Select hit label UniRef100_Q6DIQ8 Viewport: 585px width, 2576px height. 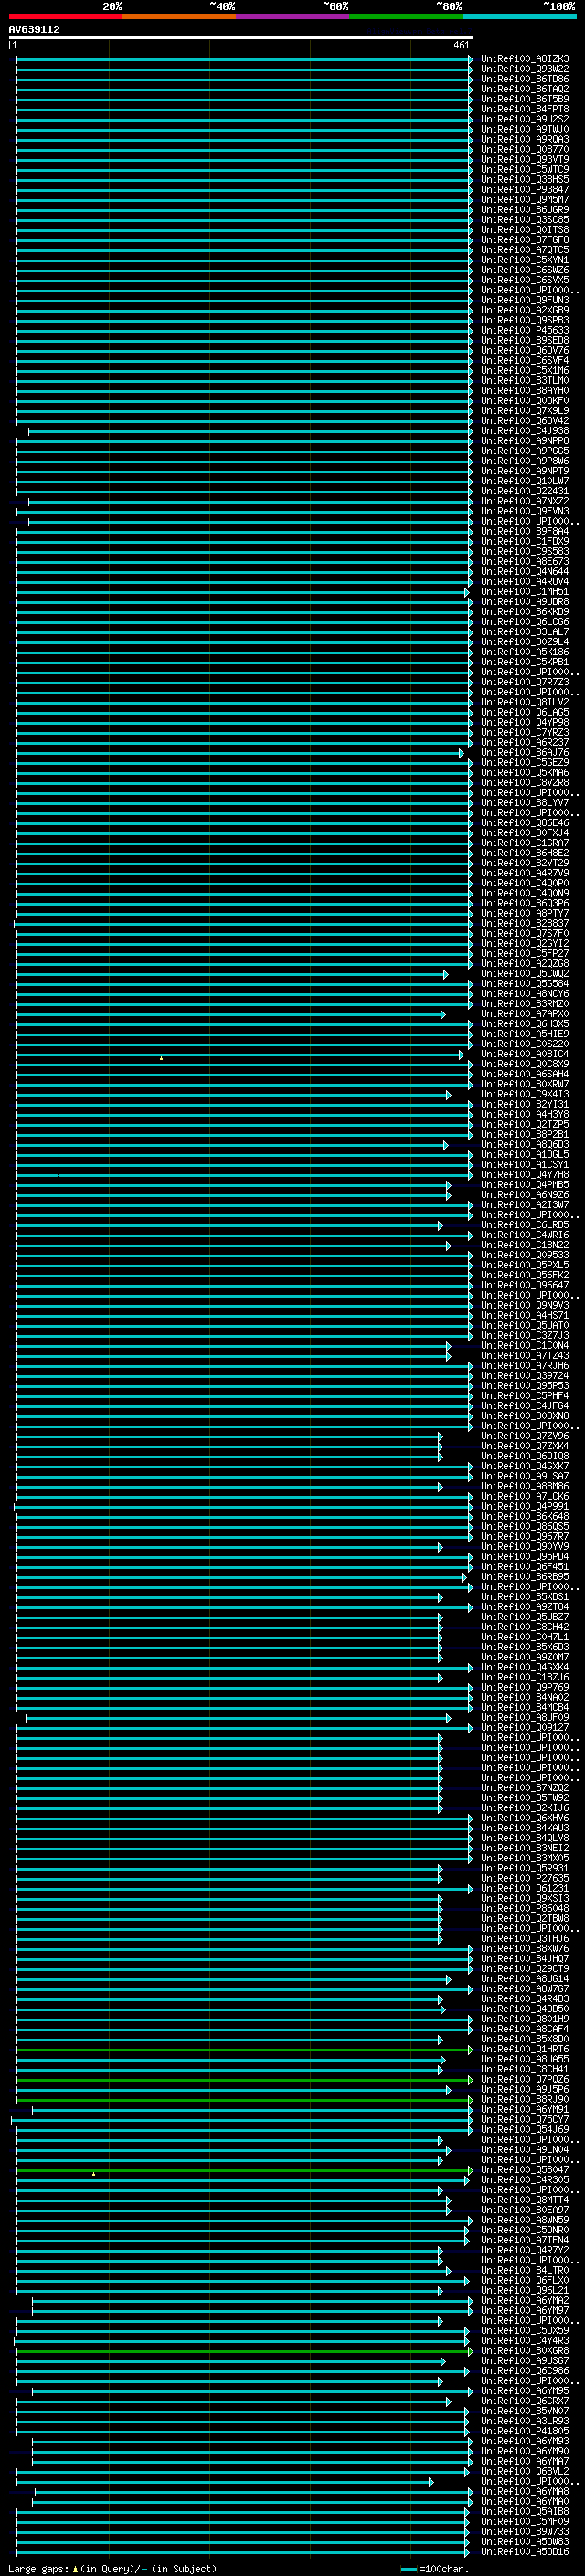point(525,1456)
